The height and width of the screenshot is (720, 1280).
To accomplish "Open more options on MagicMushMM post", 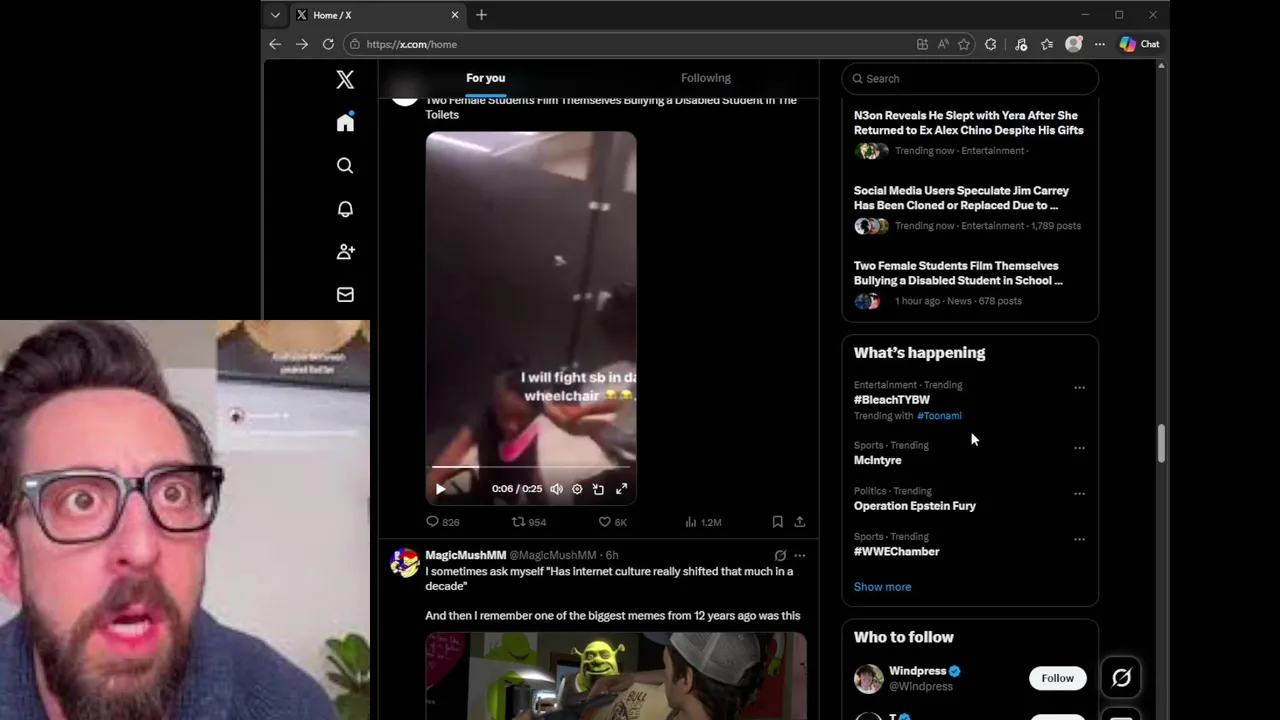I will point(799,555).
